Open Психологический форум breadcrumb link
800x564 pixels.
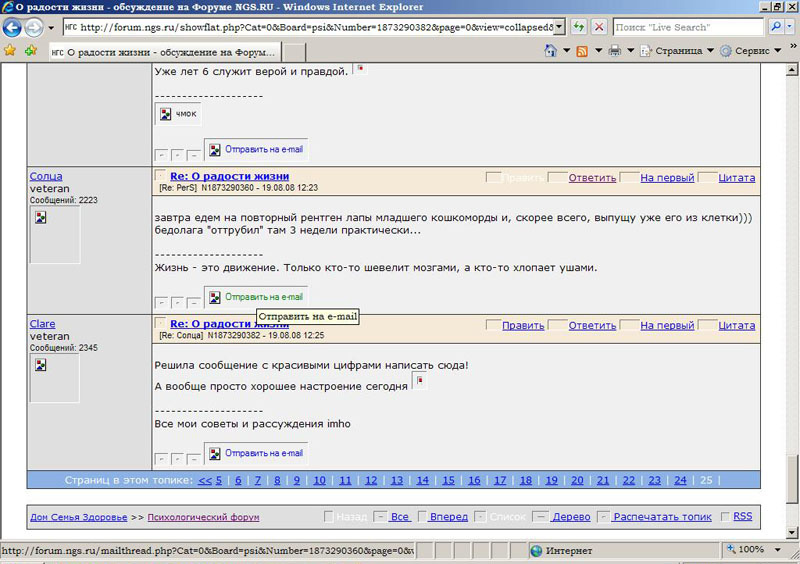coord(202,517)
